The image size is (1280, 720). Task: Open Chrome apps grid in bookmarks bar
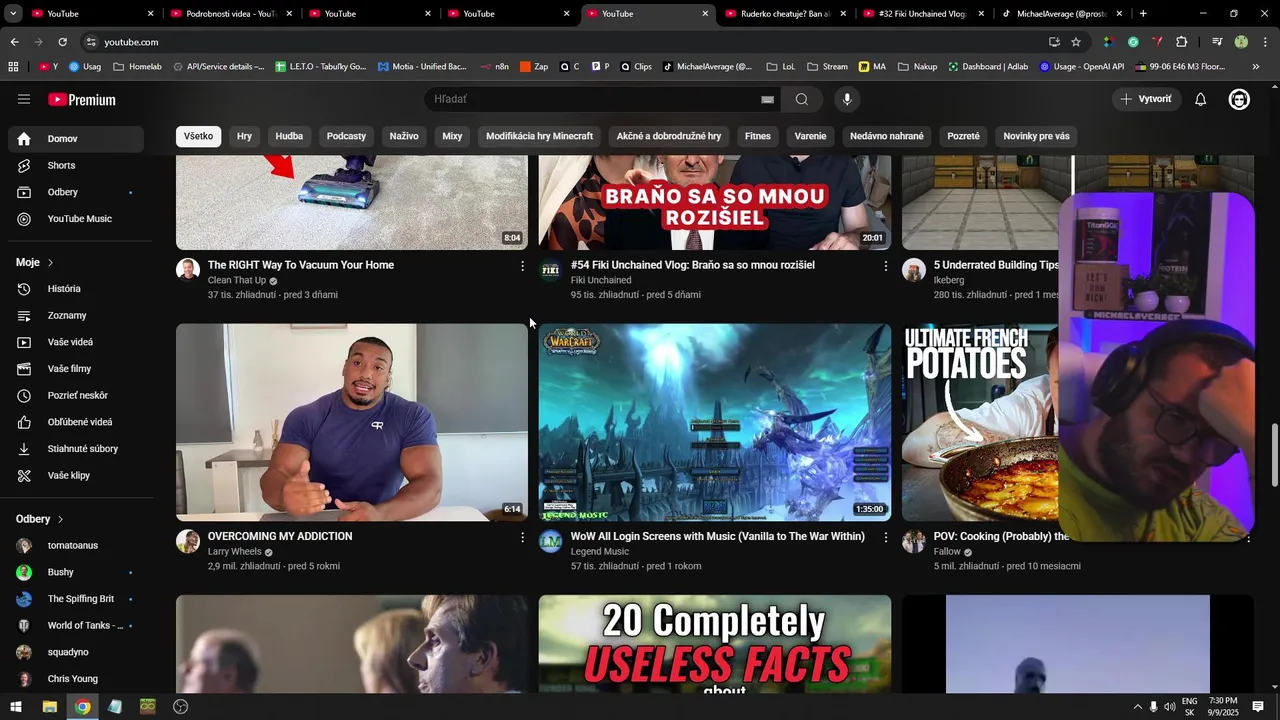pos(13,67)
